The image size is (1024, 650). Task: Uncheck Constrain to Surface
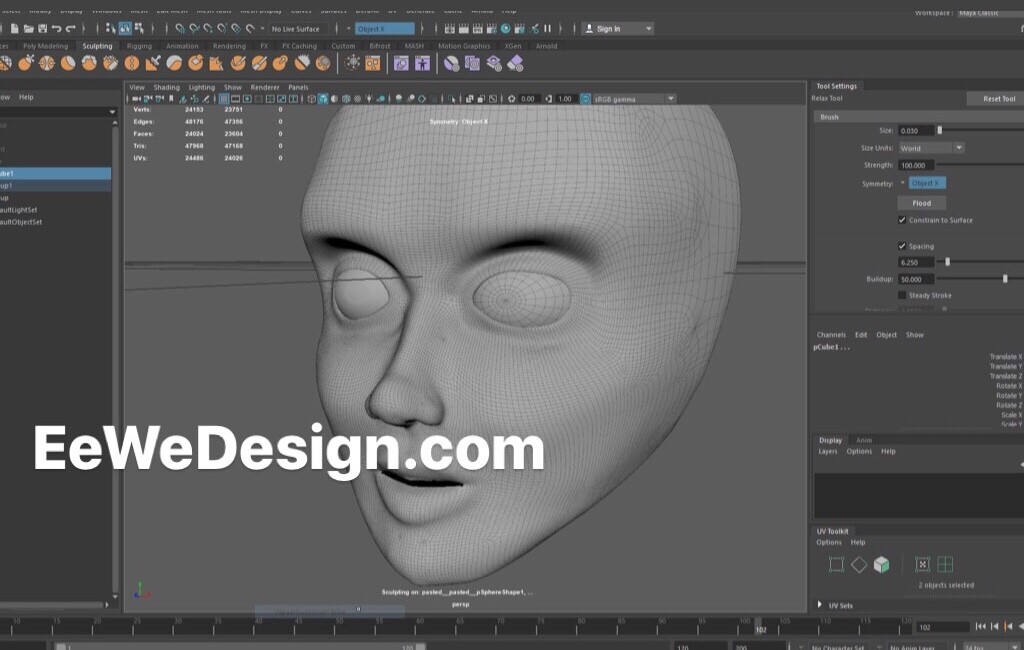(x=901, y=220)
